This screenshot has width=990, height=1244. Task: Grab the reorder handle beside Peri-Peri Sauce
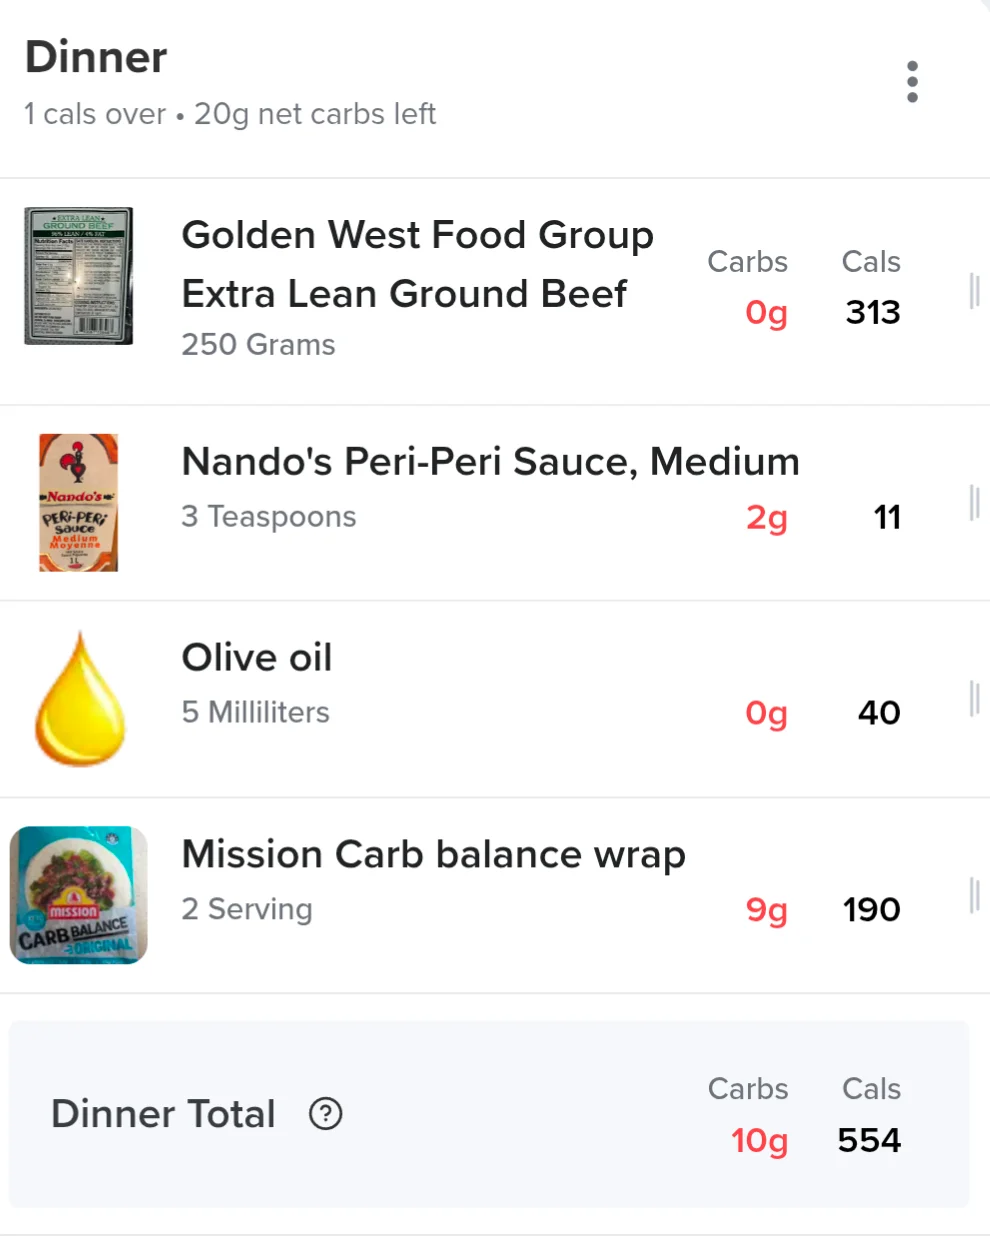pos(974,502)
